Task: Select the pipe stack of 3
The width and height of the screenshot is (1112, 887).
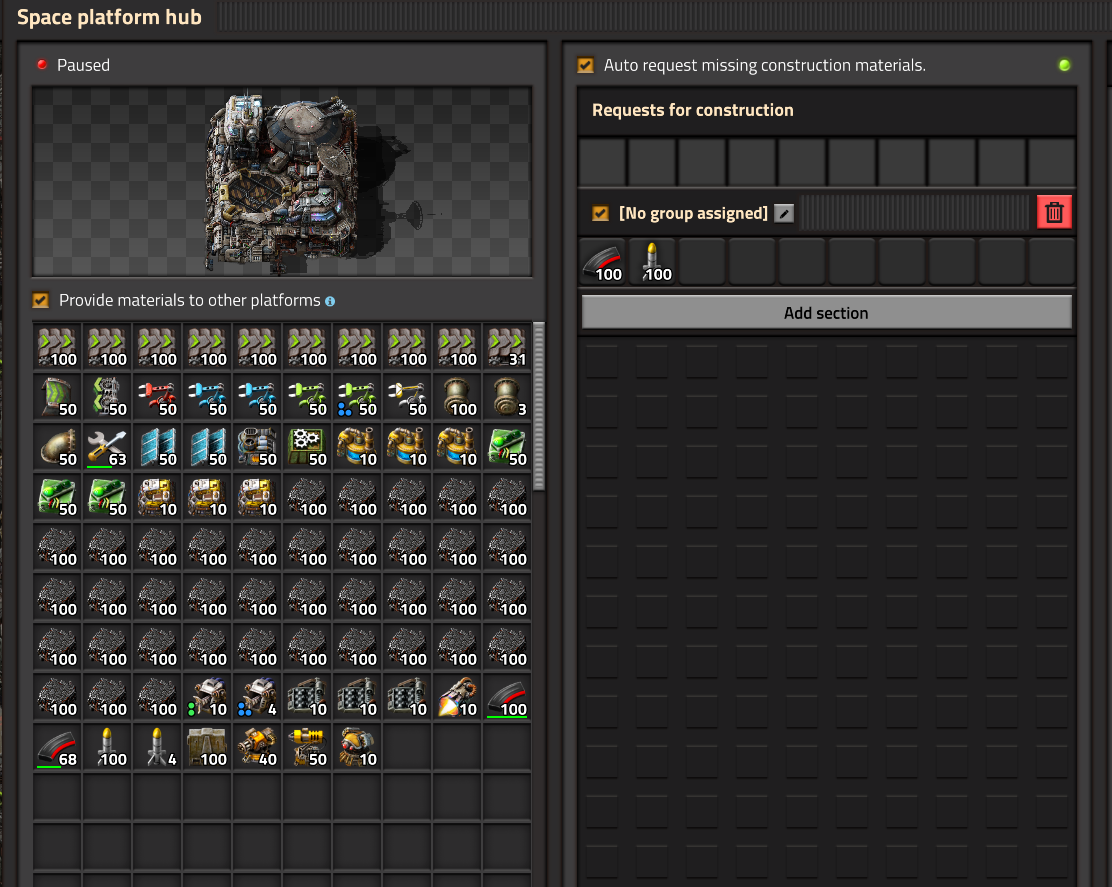Action: (x=507, y=397)
